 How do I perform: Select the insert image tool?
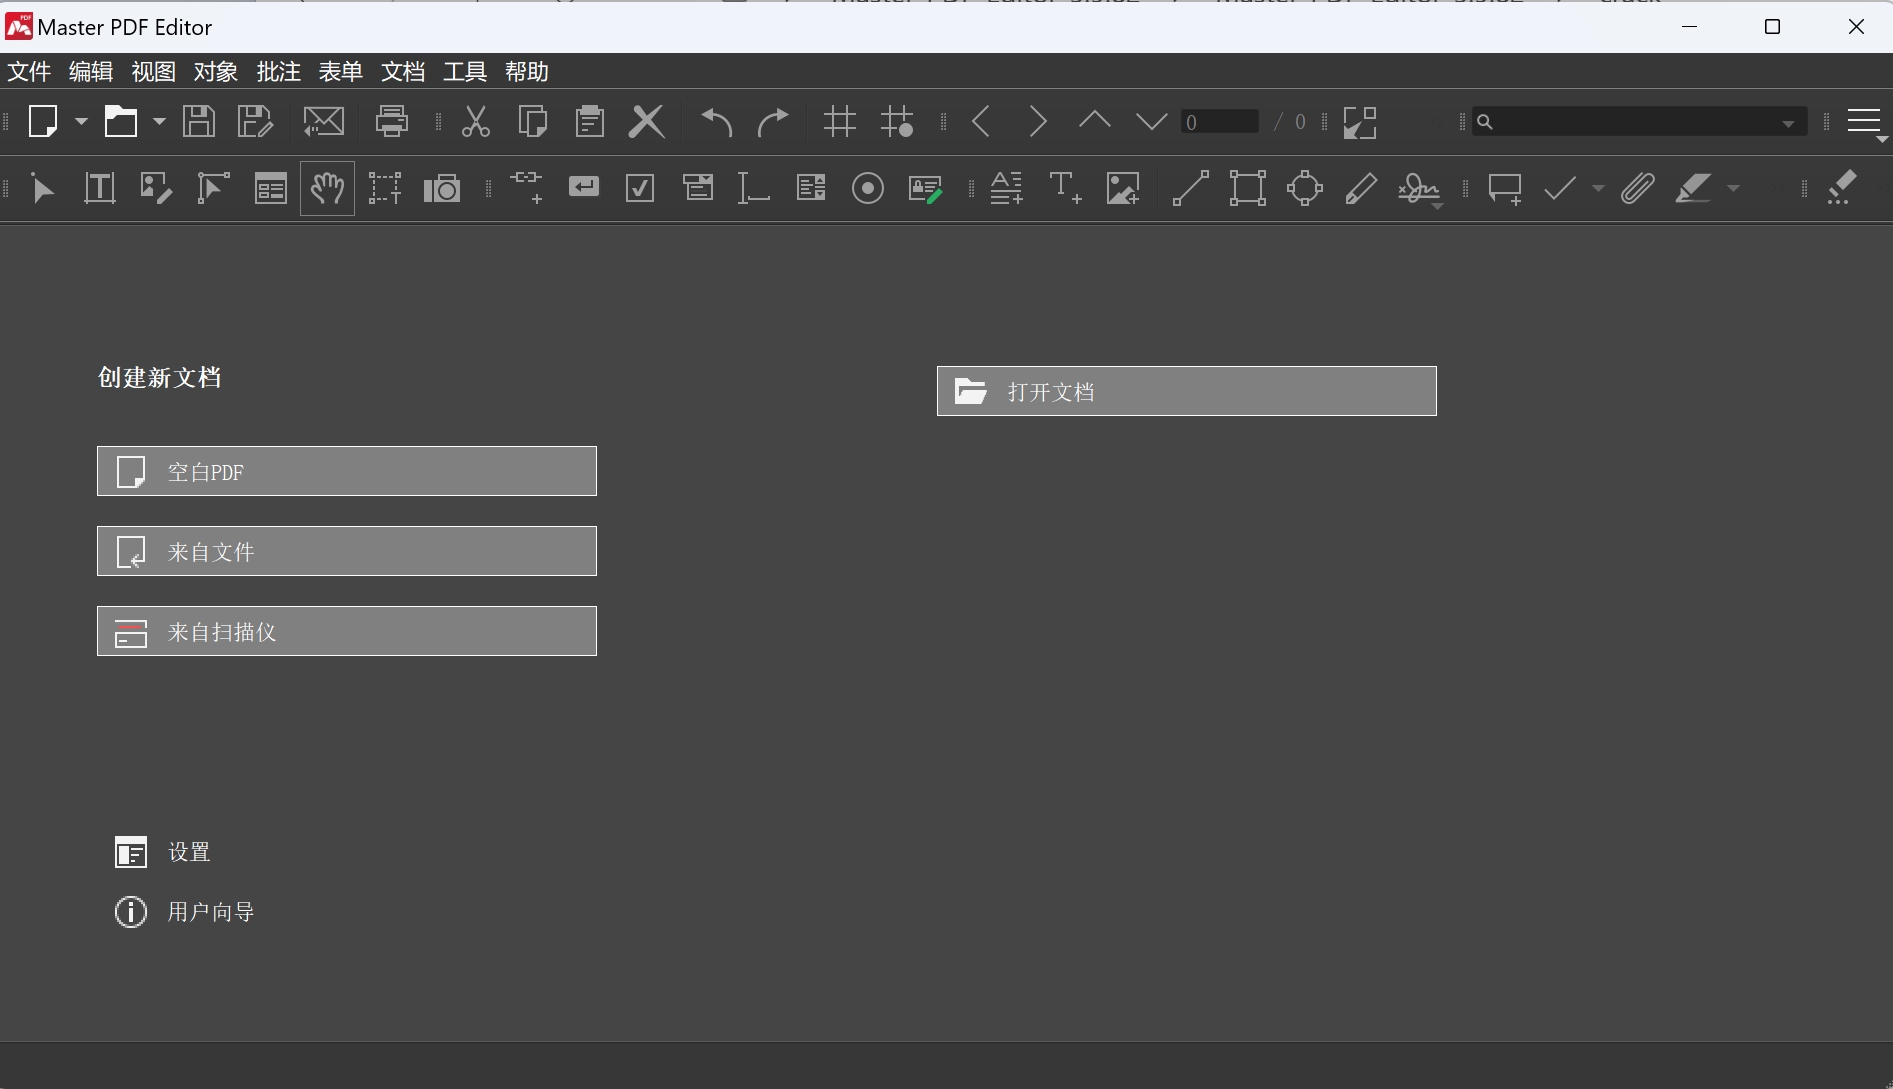[1123, 188]
